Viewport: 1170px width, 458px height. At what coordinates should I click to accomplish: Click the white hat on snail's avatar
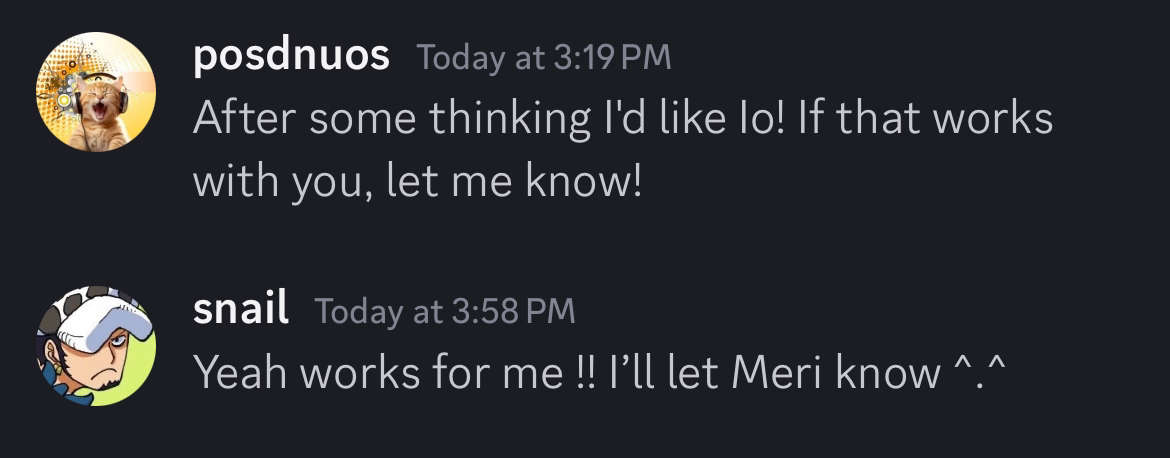(x=102, y=323)
